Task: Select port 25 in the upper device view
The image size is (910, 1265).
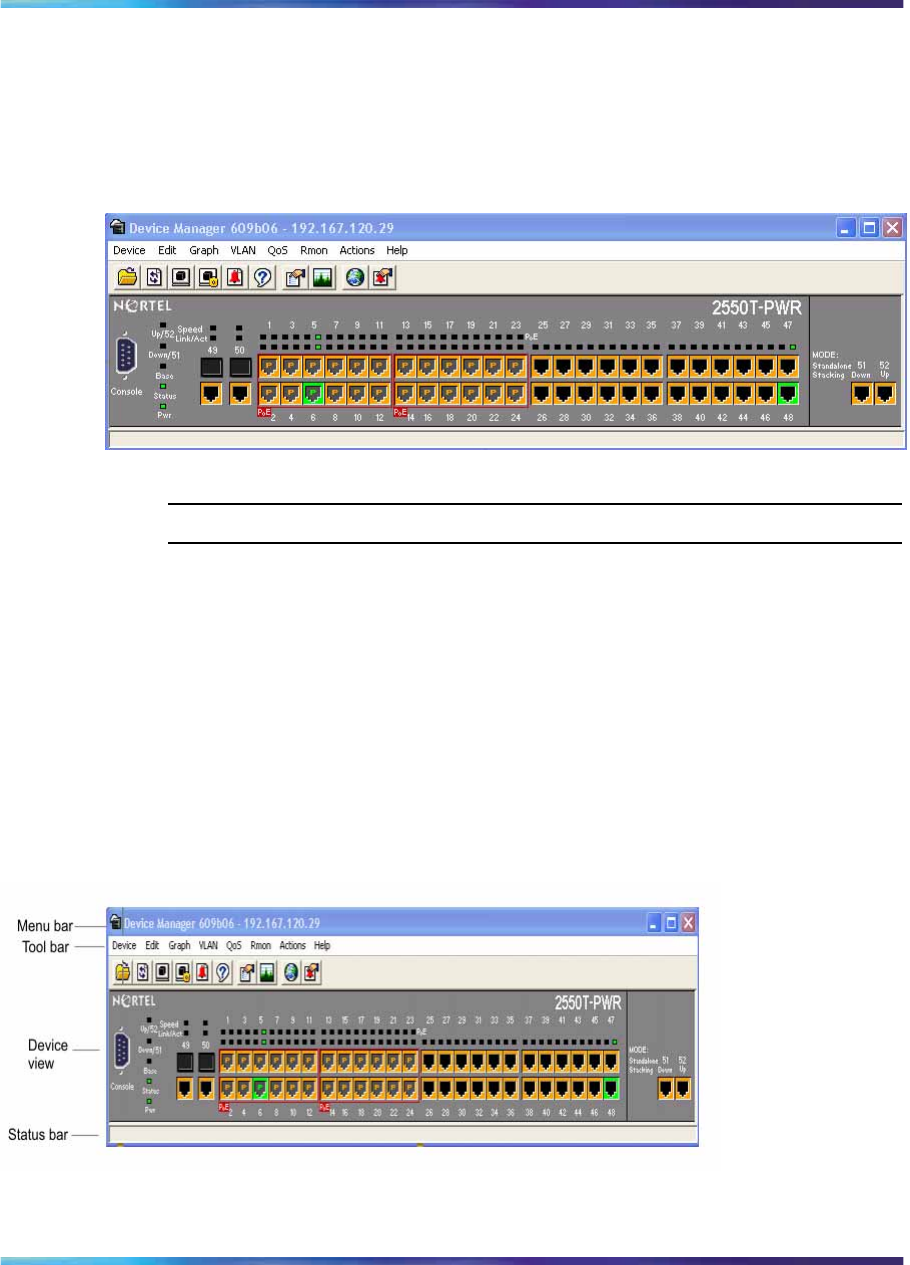Action: 542,366
